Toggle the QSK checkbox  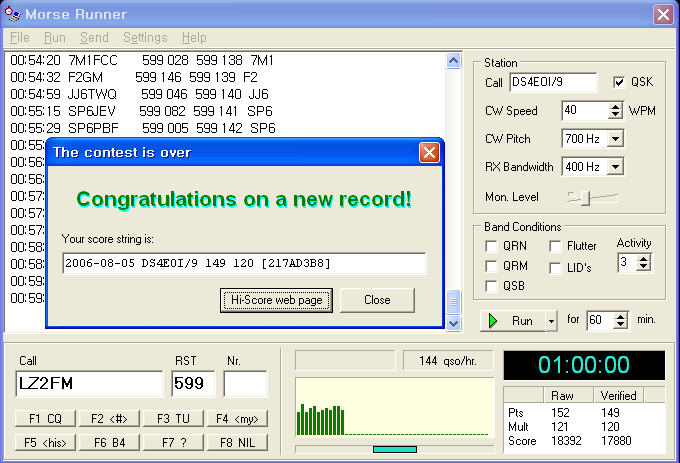[619, 82]
